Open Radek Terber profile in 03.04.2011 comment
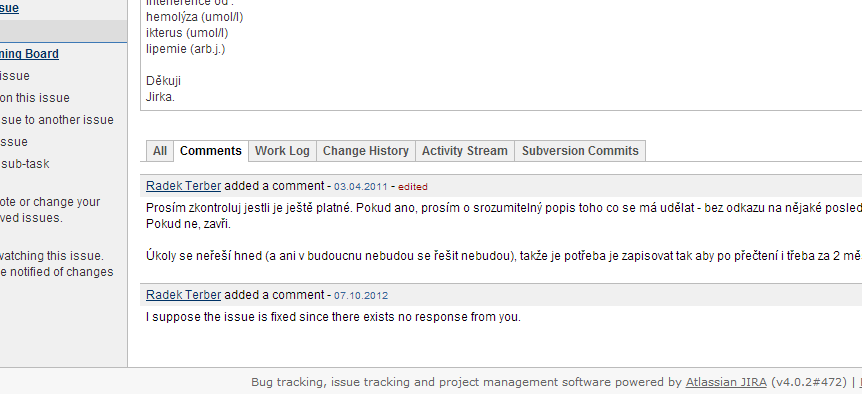This screenshot has height=394, width=862. [184, 186]
